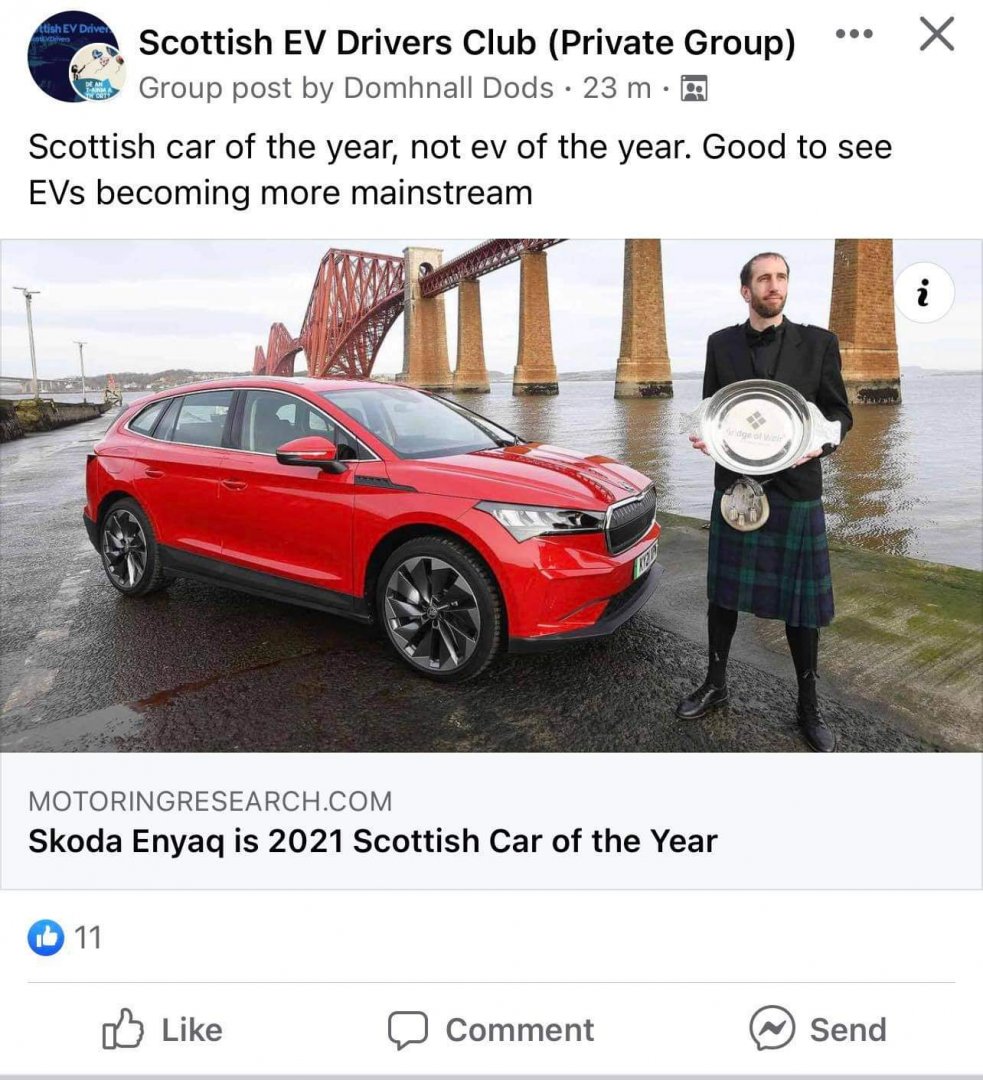
Task: Open the Skoda Enyaq article headline
Action: tap(373, 841)
